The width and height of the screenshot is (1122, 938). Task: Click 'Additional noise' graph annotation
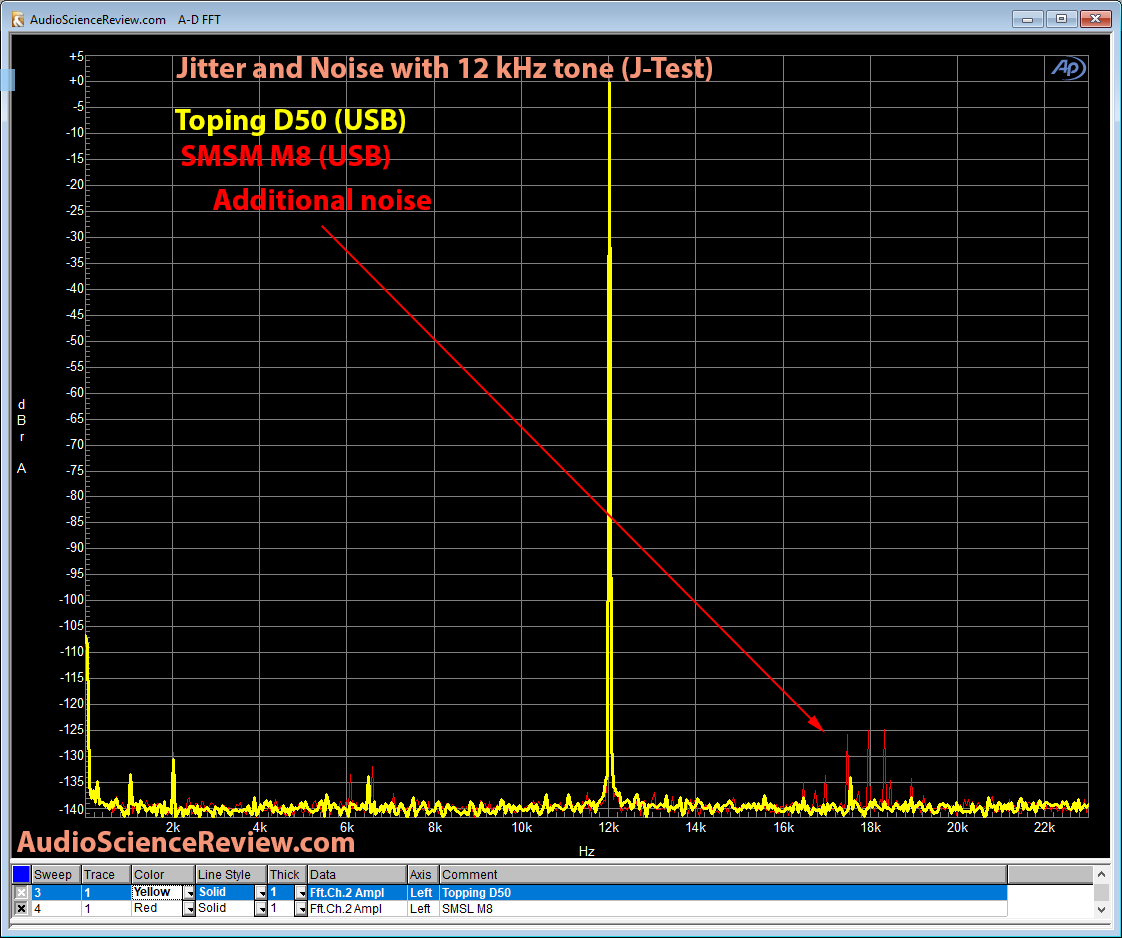pos(322,200)
